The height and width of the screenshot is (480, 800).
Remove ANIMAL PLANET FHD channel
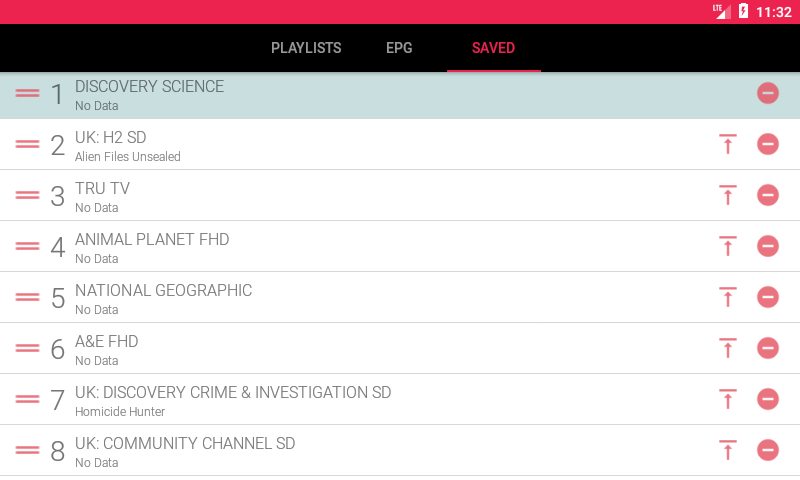click(767, 246)
